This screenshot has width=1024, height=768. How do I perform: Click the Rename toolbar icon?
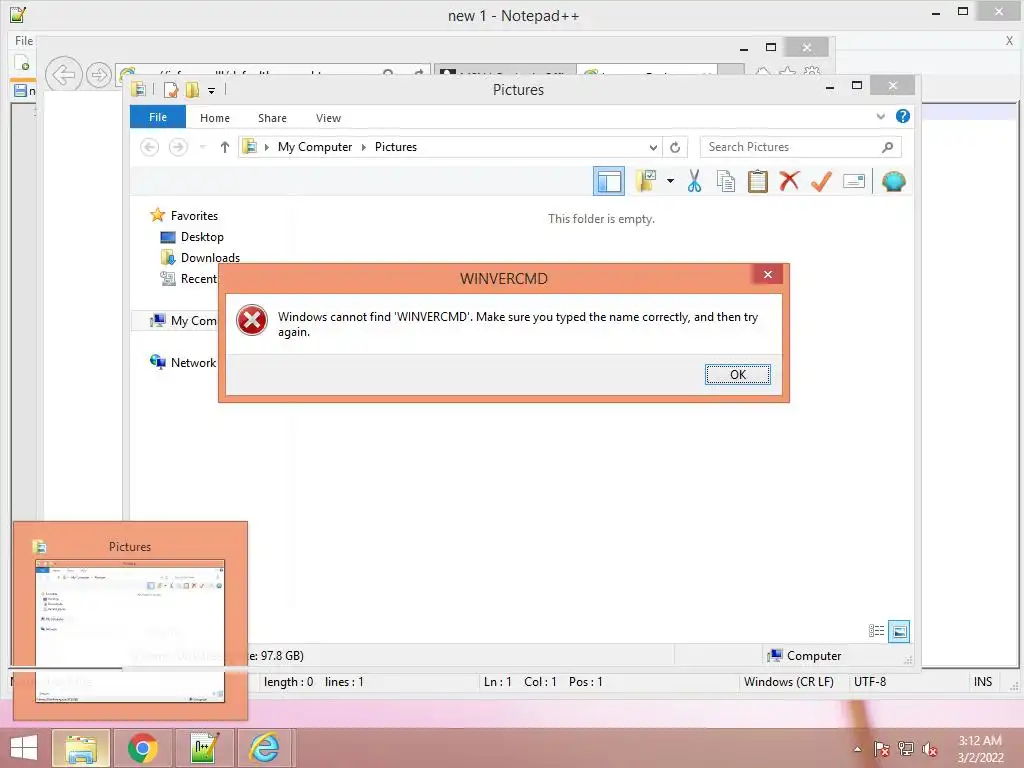(x=854, y=181)
